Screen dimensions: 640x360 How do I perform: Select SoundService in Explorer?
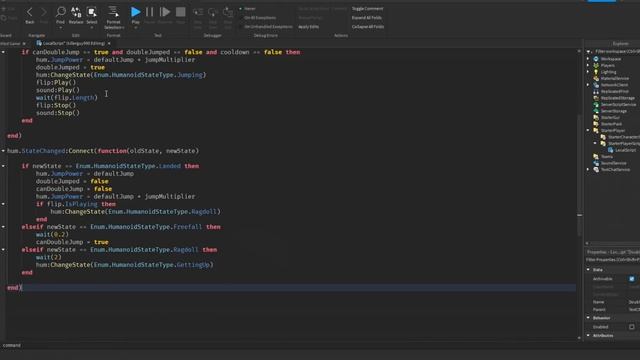(x=613, y=163)
